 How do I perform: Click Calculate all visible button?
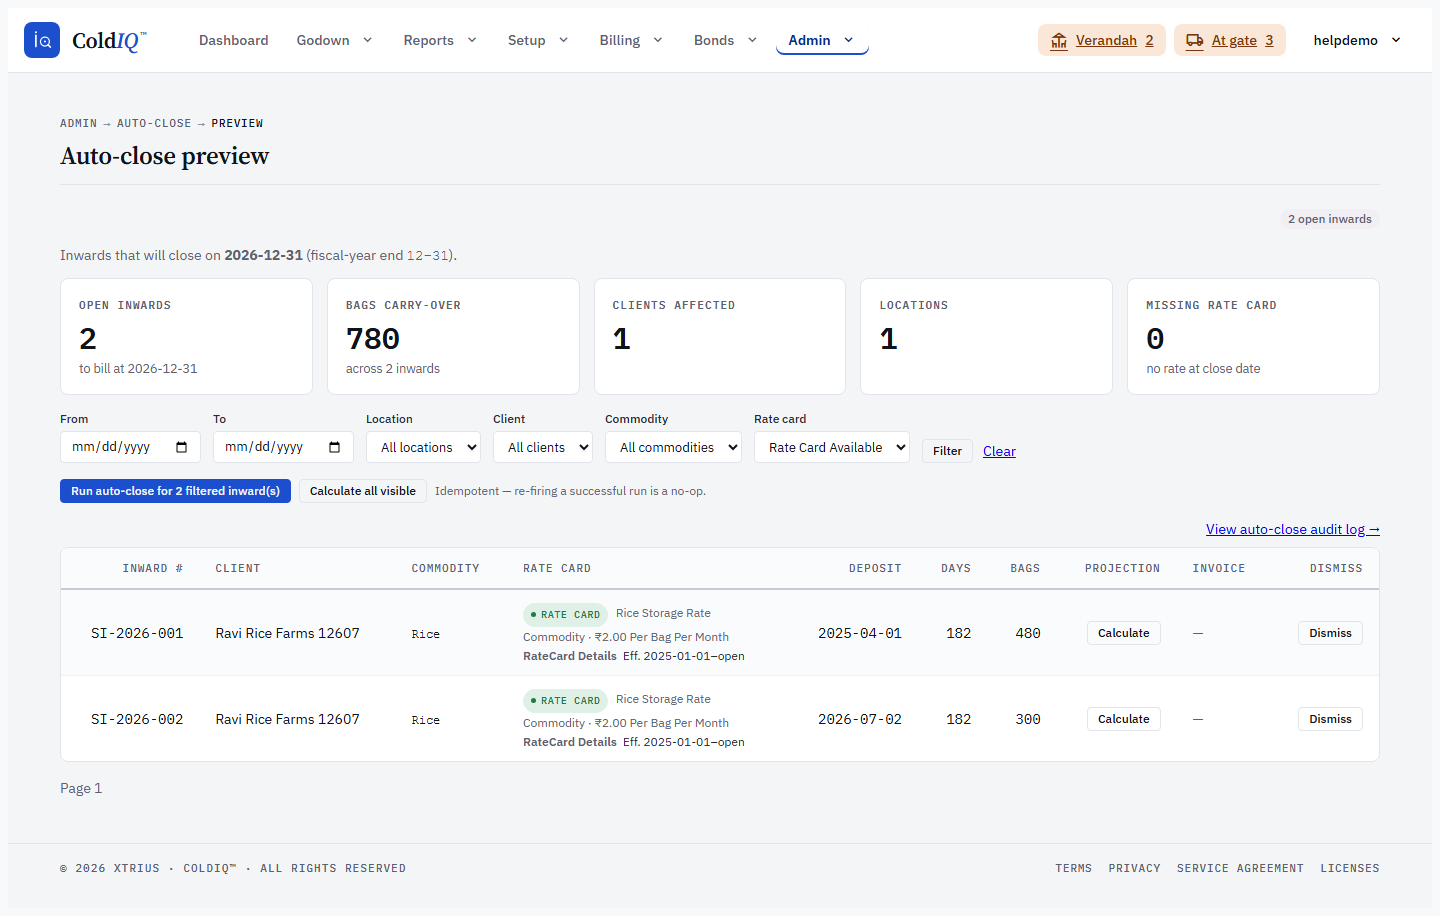(363, 491)
